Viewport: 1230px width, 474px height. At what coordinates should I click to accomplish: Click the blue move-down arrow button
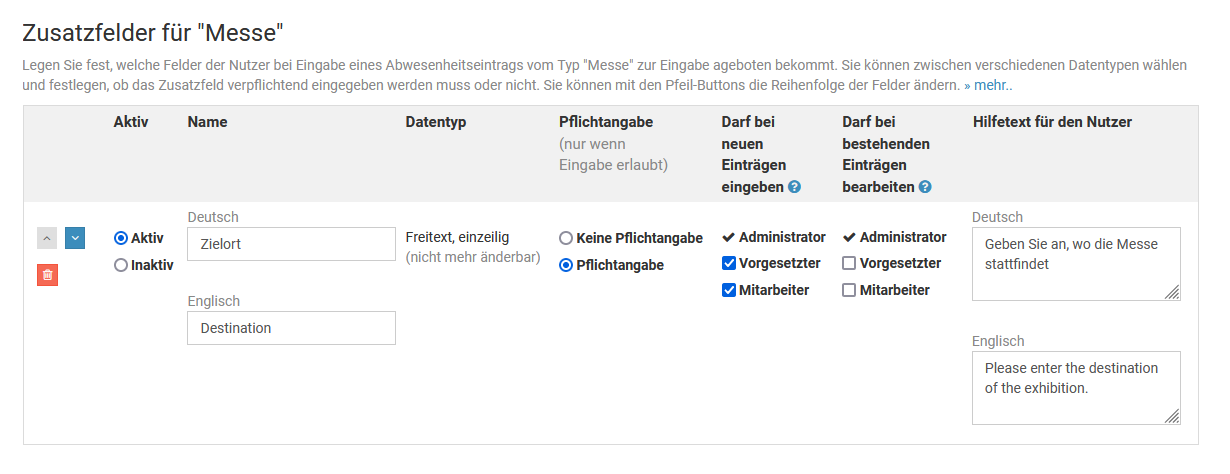[75, 238]
